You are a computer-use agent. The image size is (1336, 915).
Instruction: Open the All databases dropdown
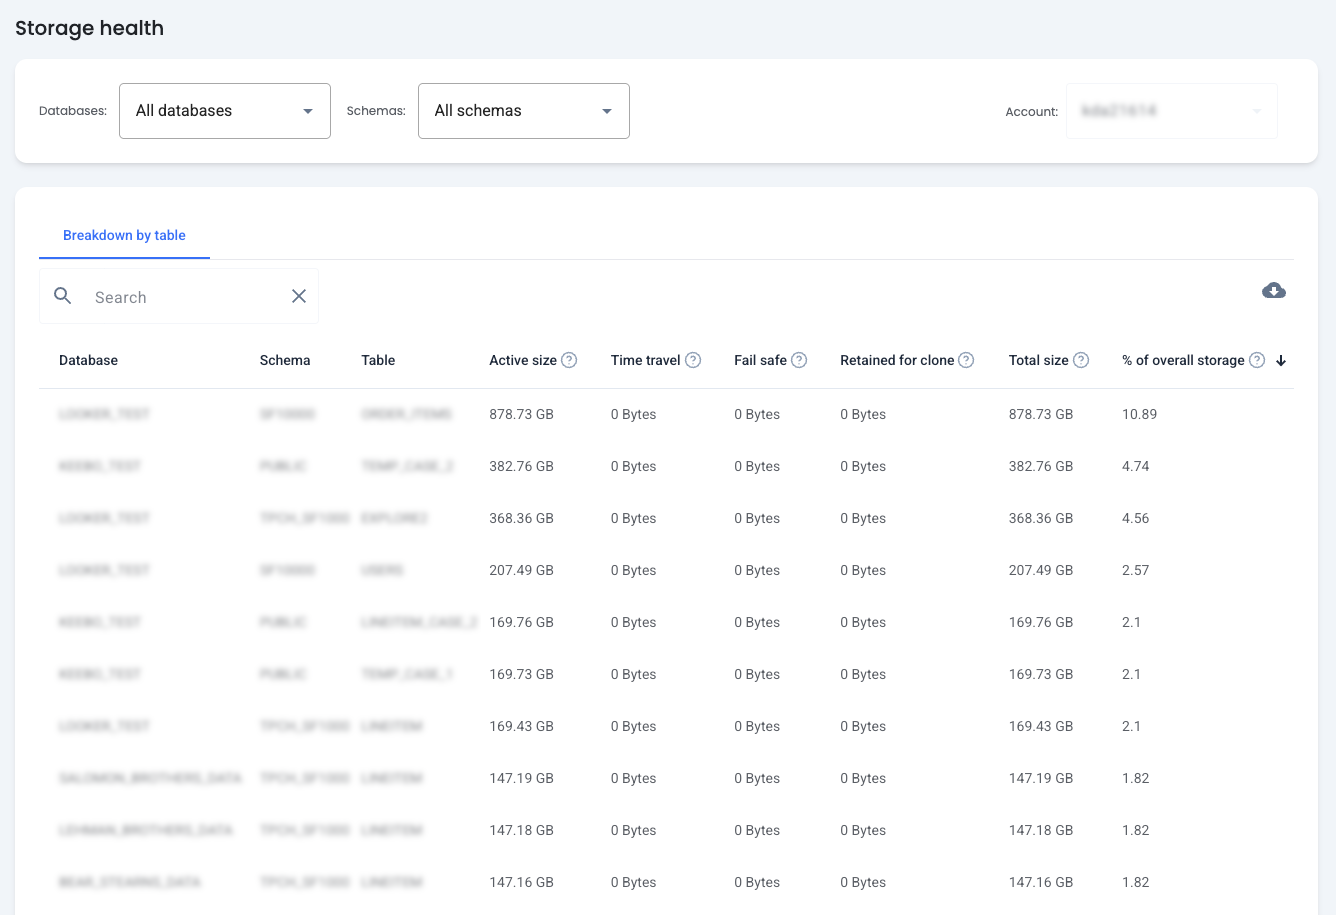pos(225,111)
